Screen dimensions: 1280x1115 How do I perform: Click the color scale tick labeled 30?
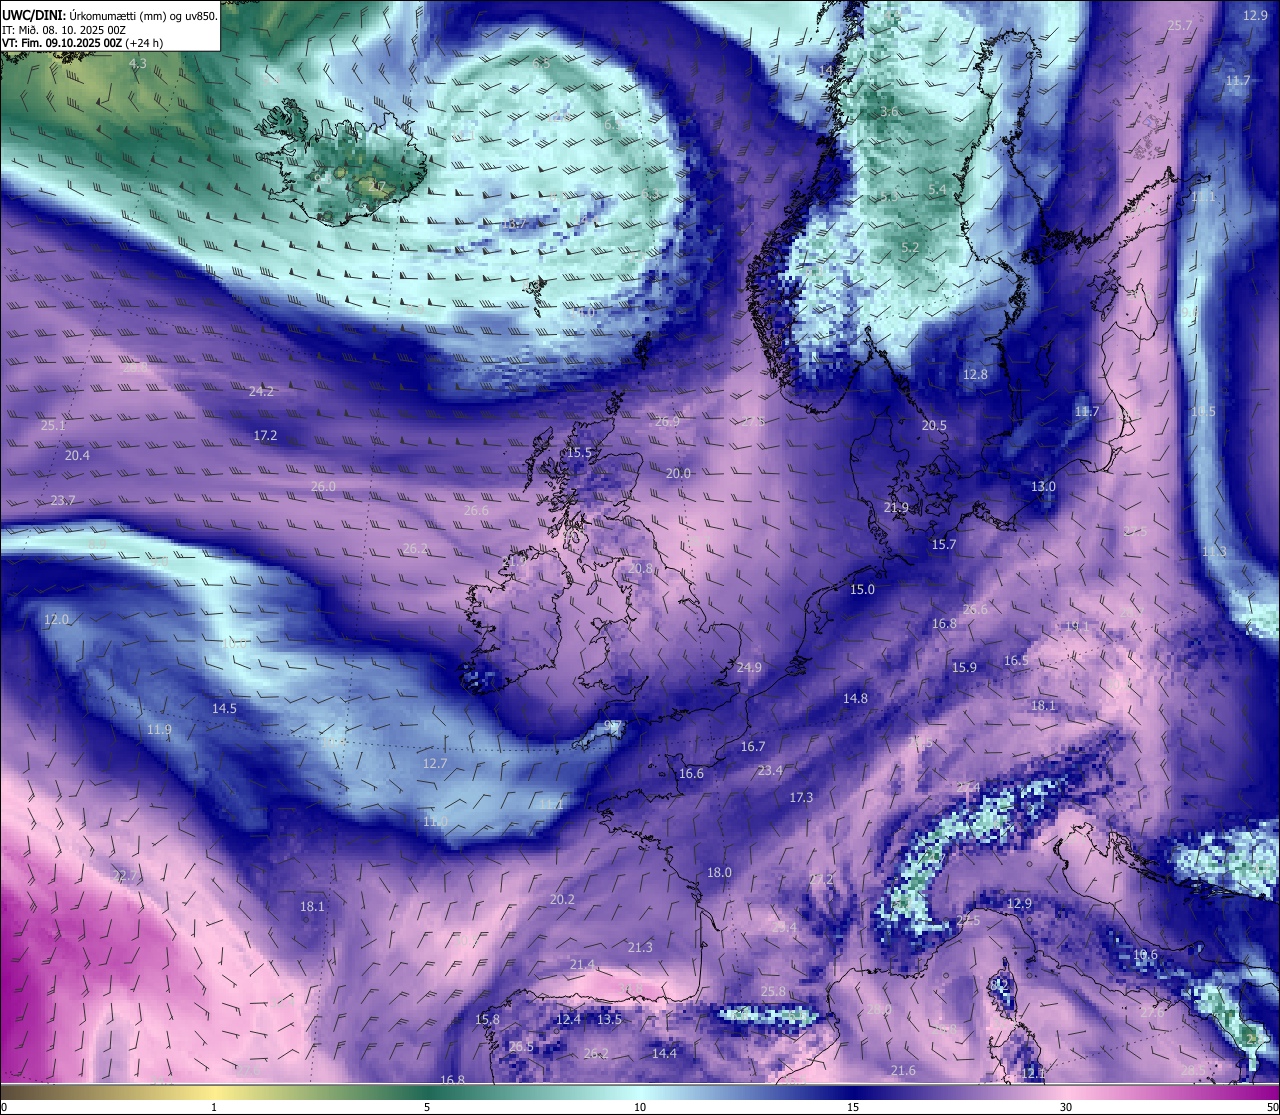[x=1066, y=1107]
